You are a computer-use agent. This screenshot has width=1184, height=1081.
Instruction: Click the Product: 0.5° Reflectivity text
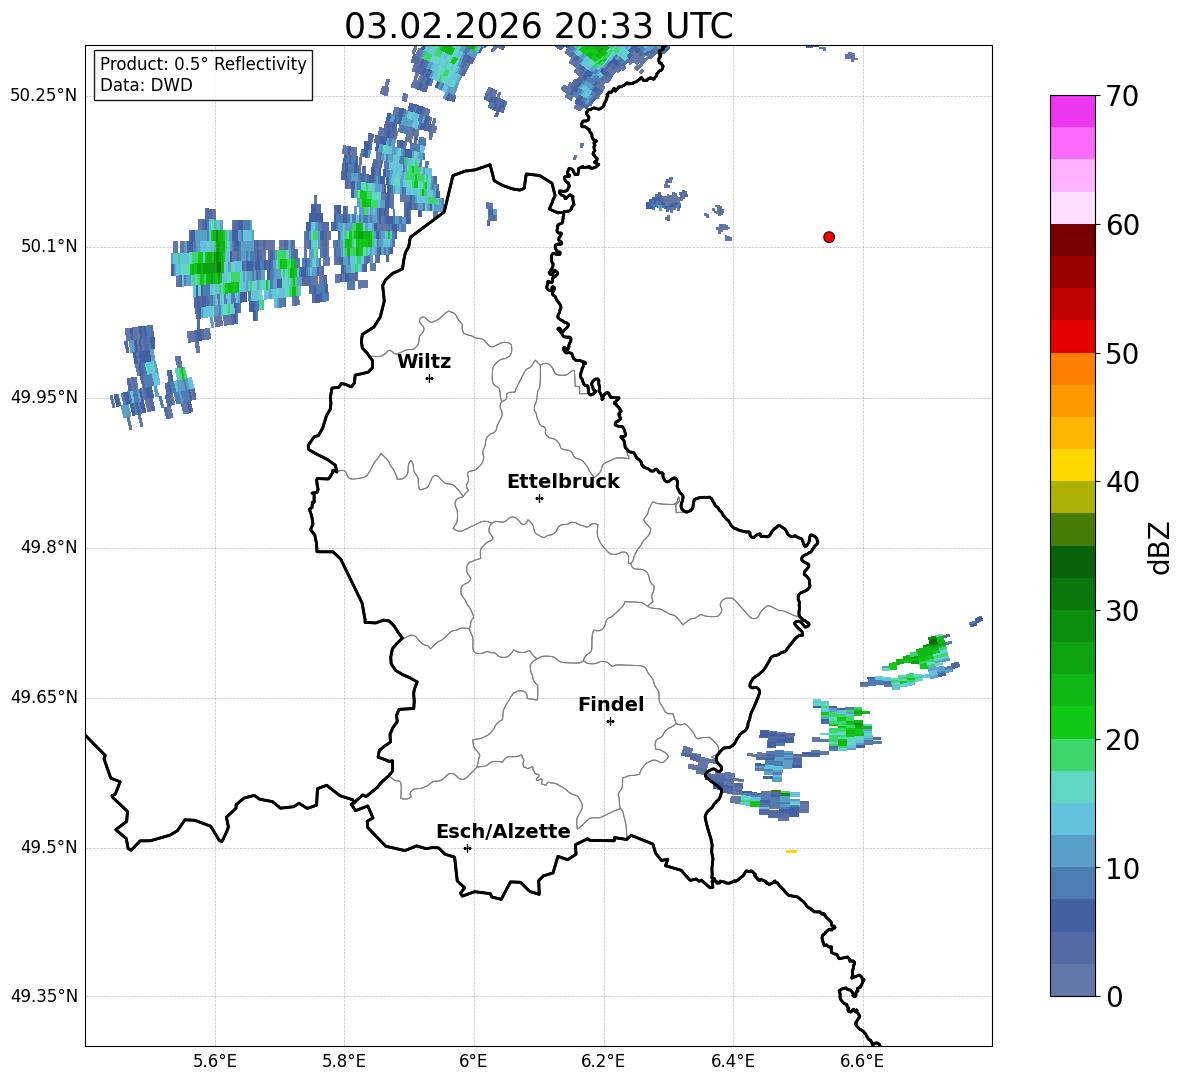coord(203,63)
